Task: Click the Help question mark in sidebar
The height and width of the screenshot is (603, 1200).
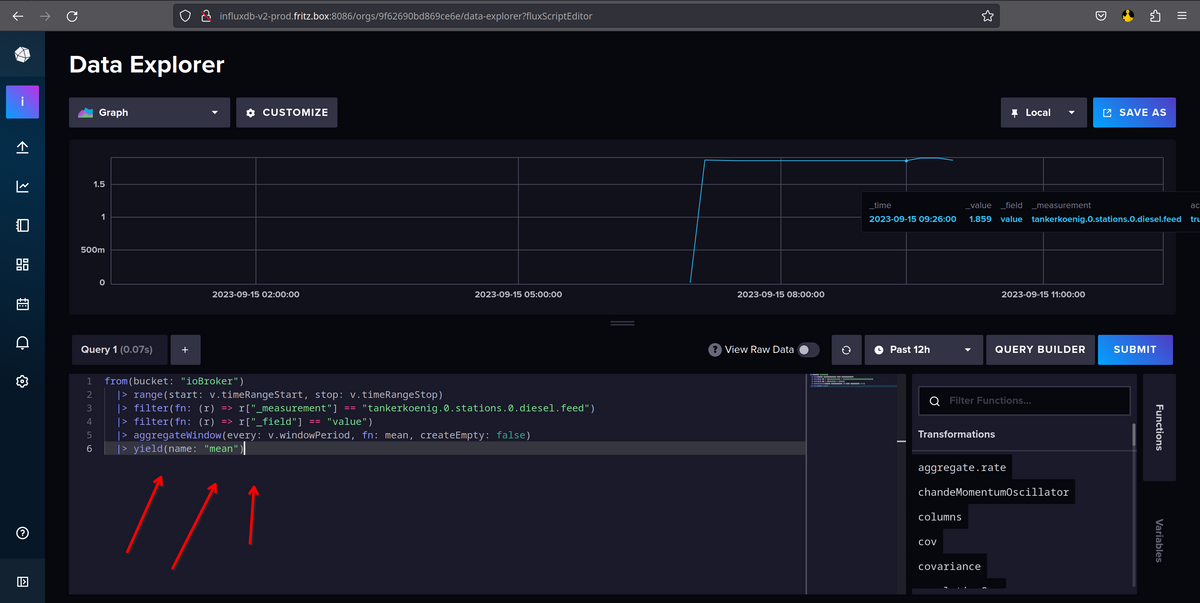Action: point(22,533)
